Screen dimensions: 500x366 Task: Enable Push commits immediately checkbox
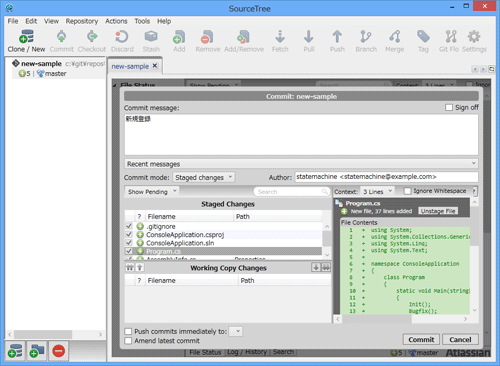coord(128,331)
